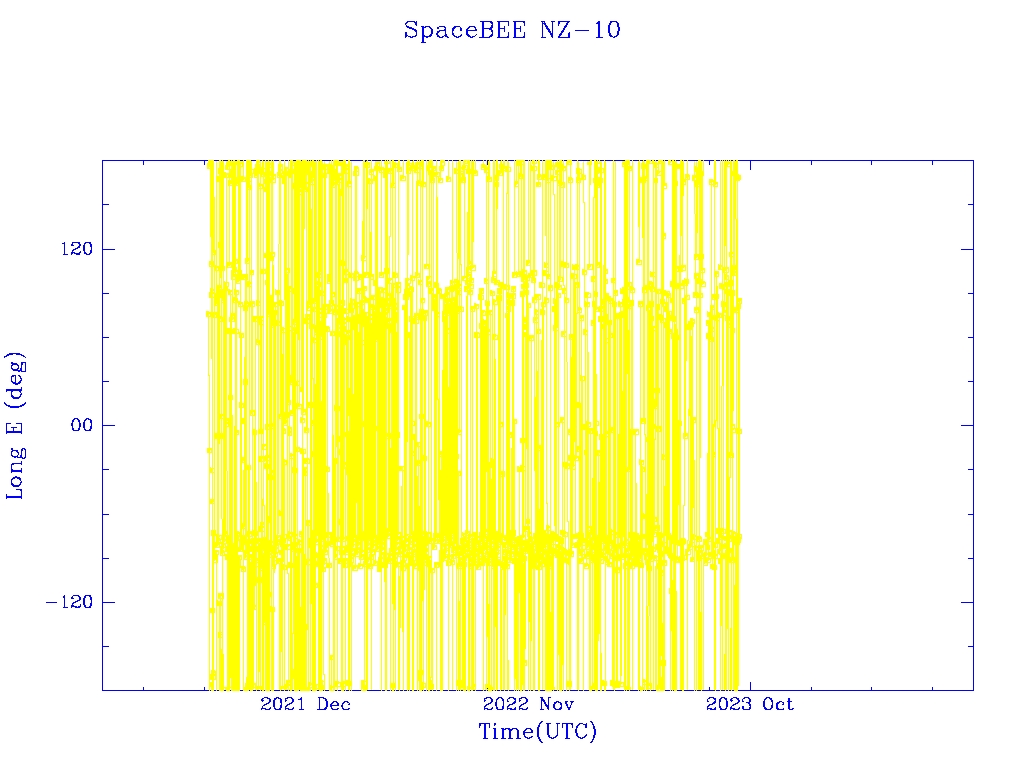Select the 2022 Nov date label

click(528, 704)
